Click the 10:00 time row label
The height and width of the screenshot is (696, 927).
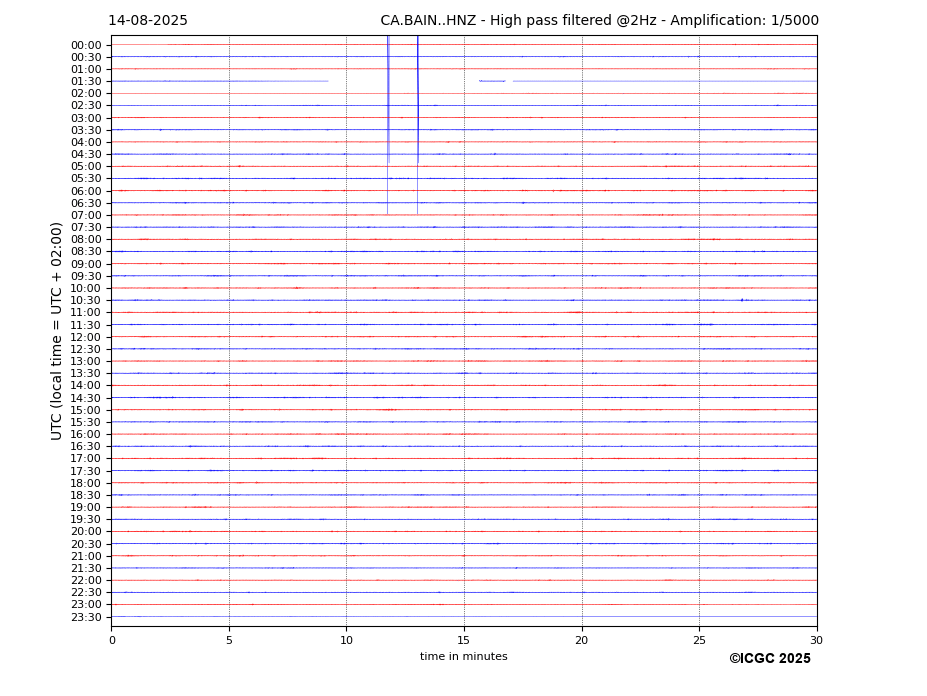click(x=86, y=289)
